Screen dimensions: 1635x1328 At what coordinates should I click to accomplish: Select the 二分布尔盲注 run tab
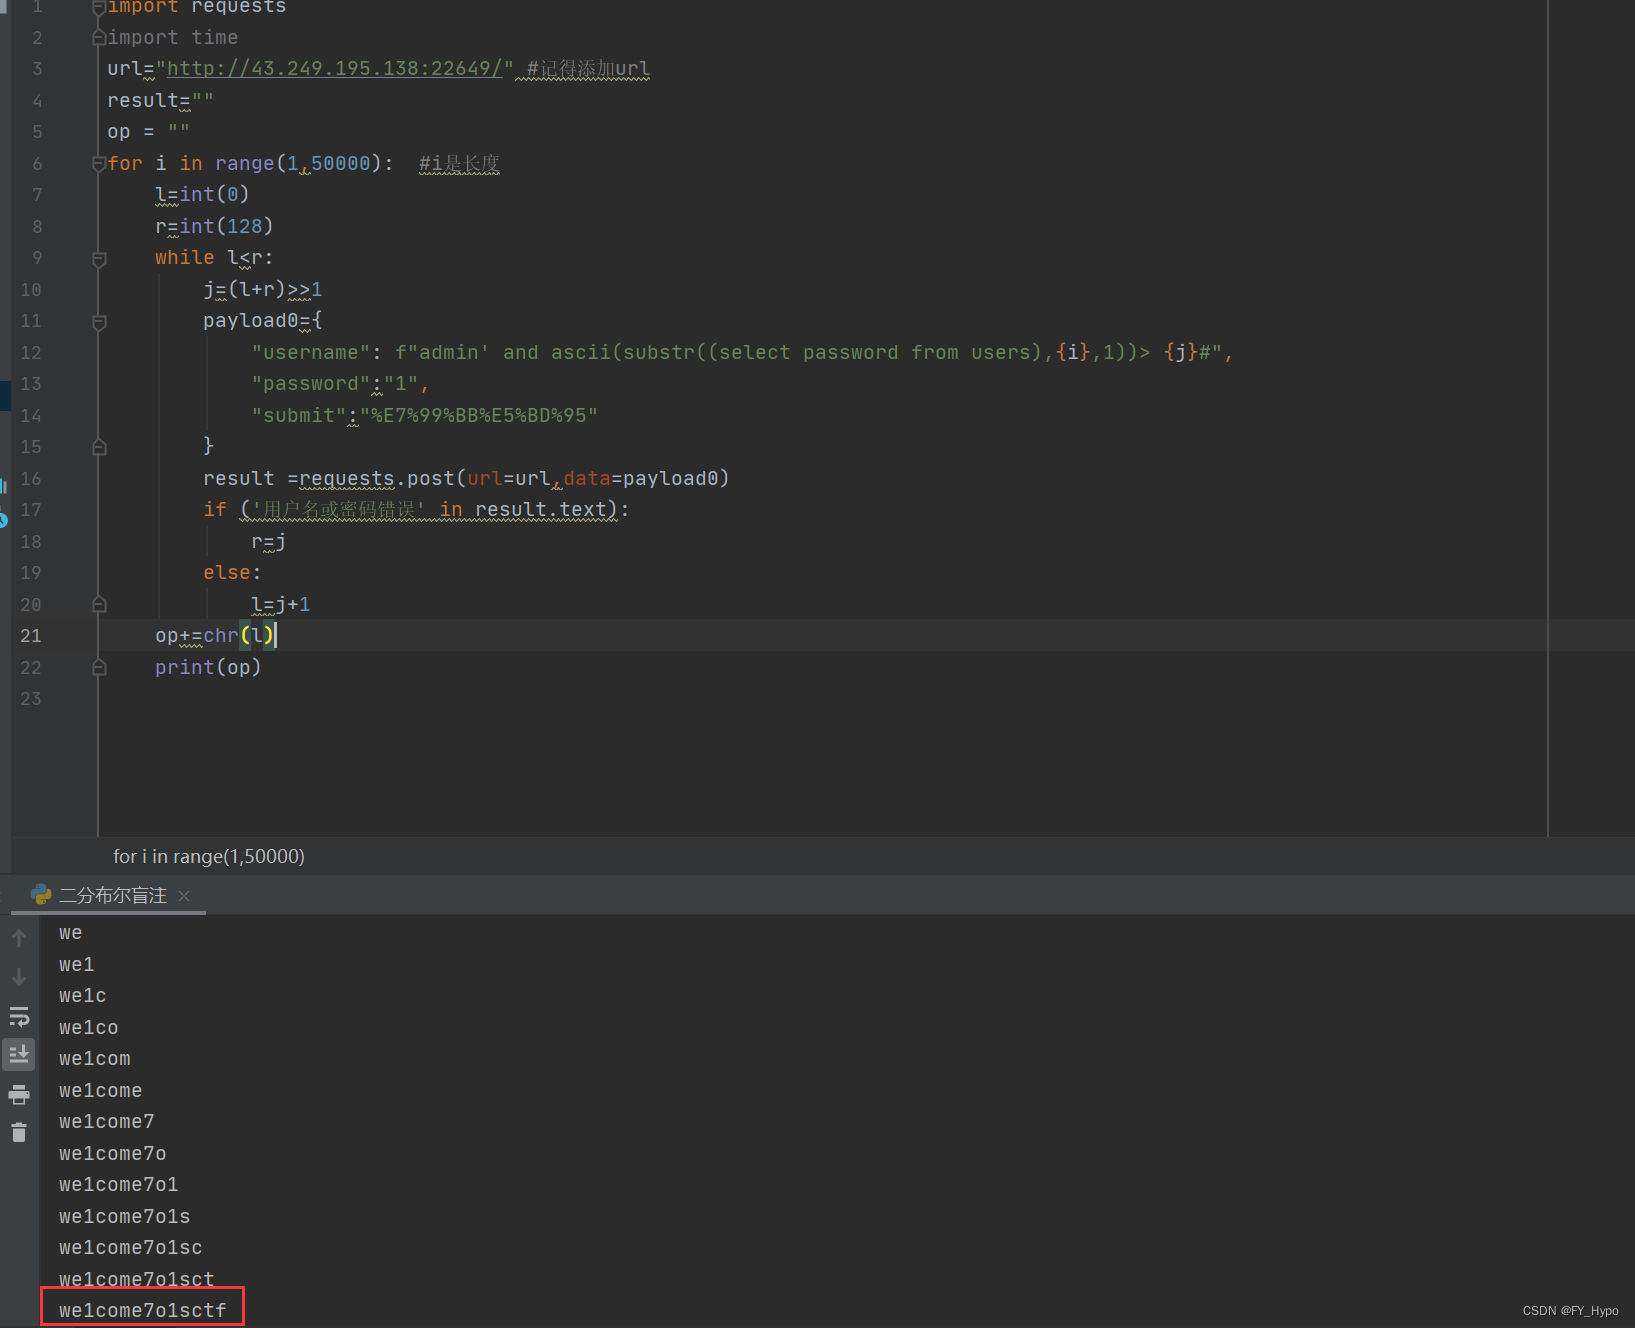pos(113,895)
